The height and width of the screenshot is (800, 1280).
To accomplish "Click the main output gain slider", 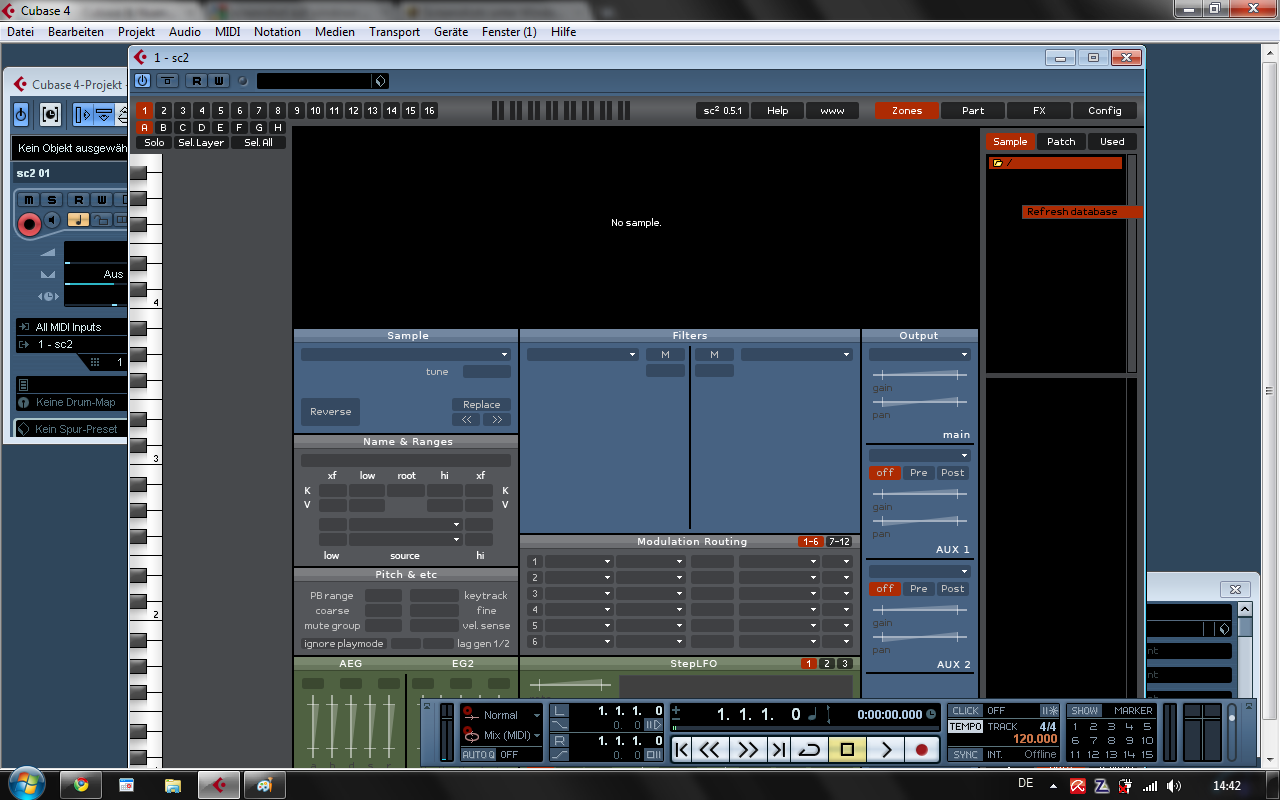I will click(x=919, y=374).
